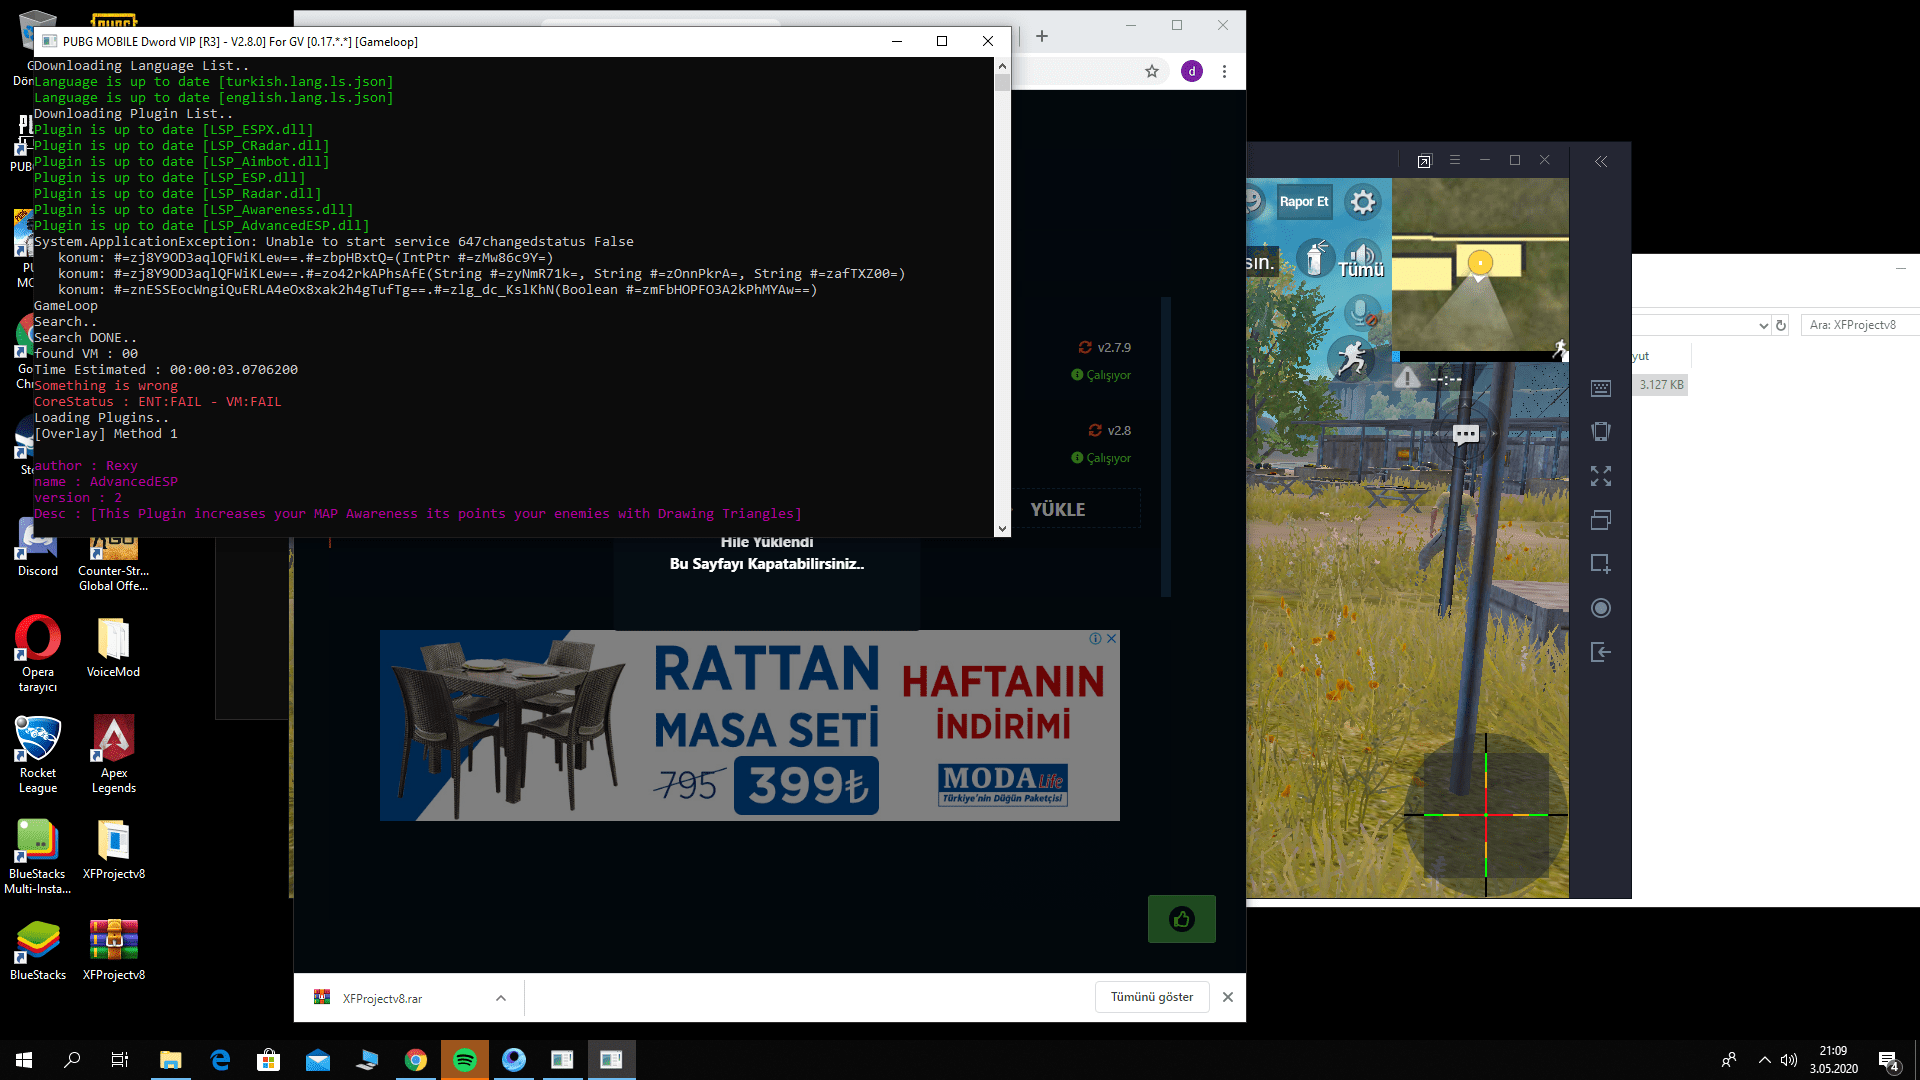Open File Explorer from the taskbar
Image resolution: width=1920 pixels, height=1080 pixels.
click(171, 1060)
